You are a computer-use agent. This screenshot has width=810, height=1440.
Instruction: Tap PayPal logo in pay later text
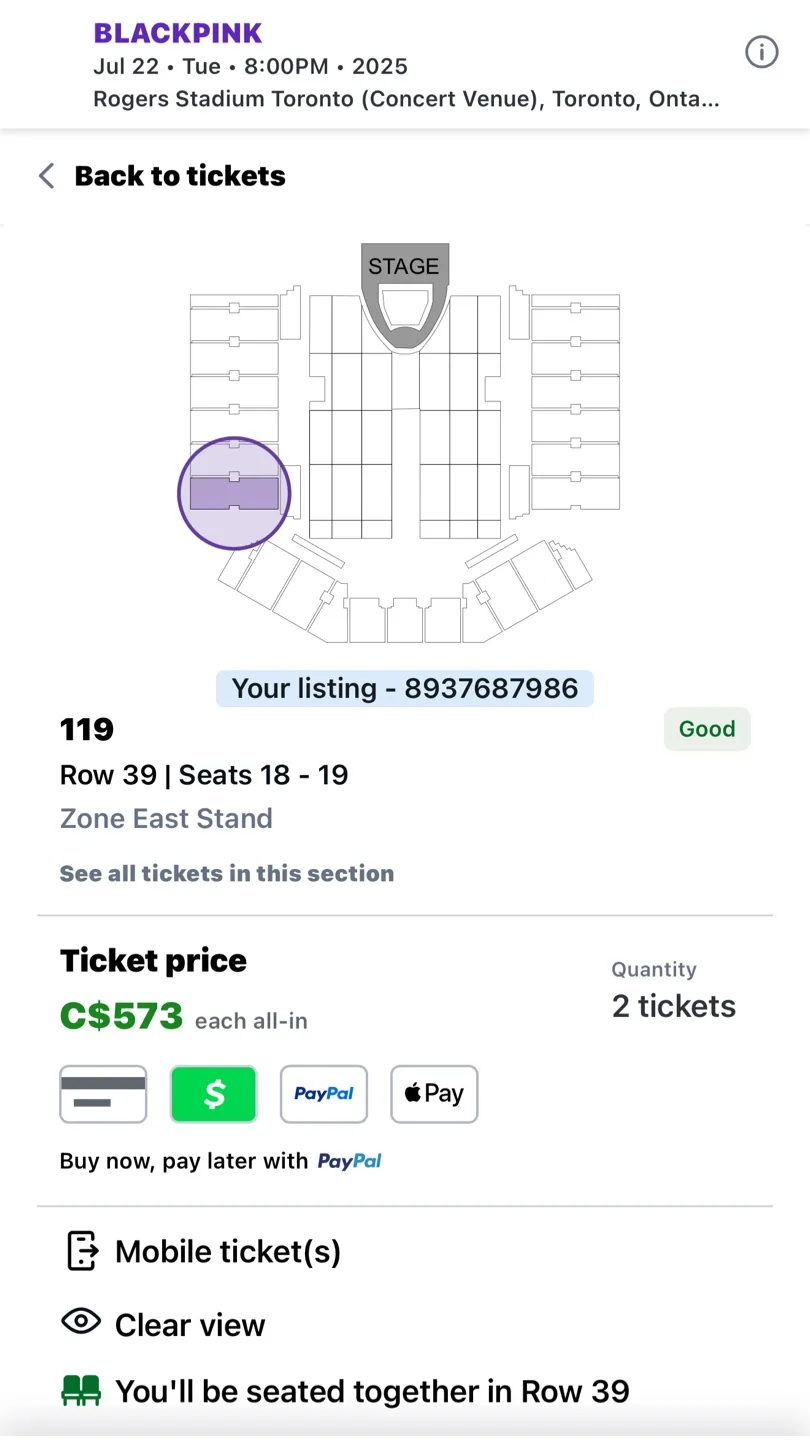350,1161
